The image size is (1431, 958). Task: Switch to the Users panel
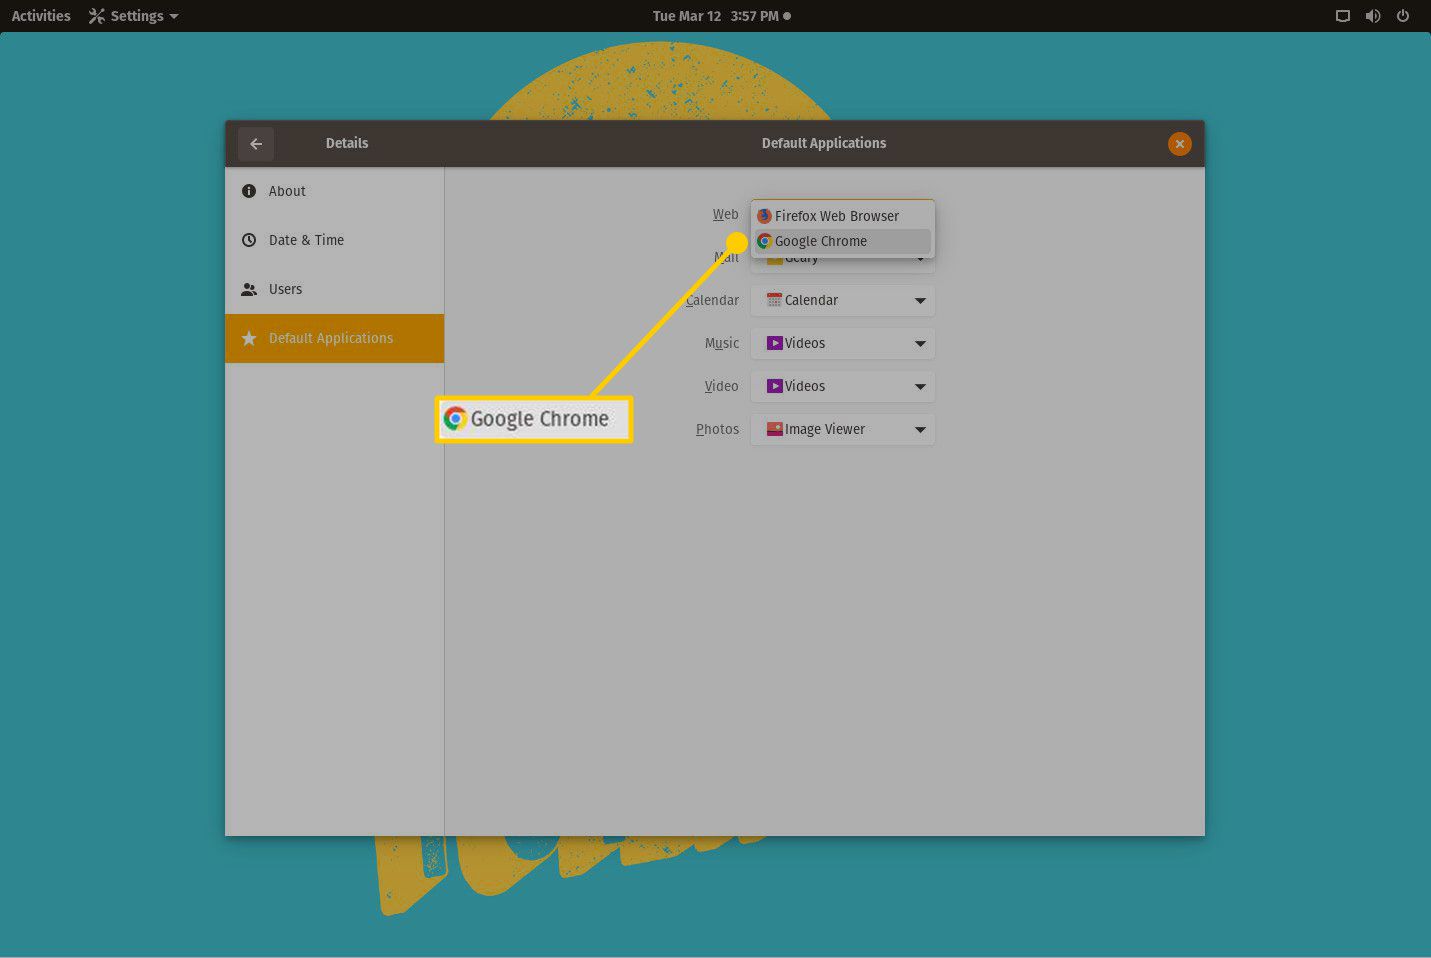[334, 289]
